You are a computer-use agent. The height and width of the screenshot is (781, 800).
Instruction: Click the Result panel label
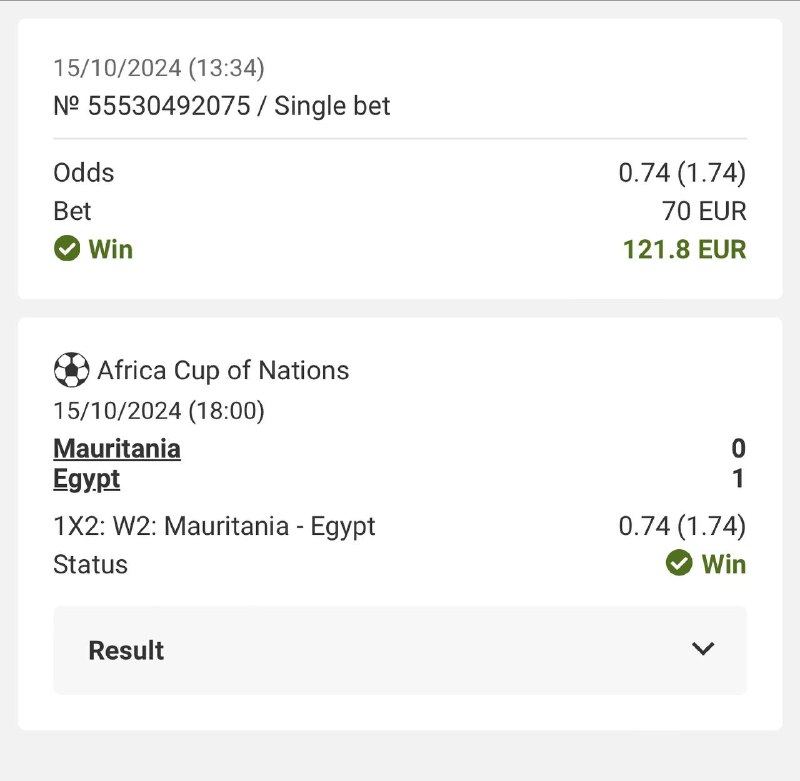coord(126,650)
